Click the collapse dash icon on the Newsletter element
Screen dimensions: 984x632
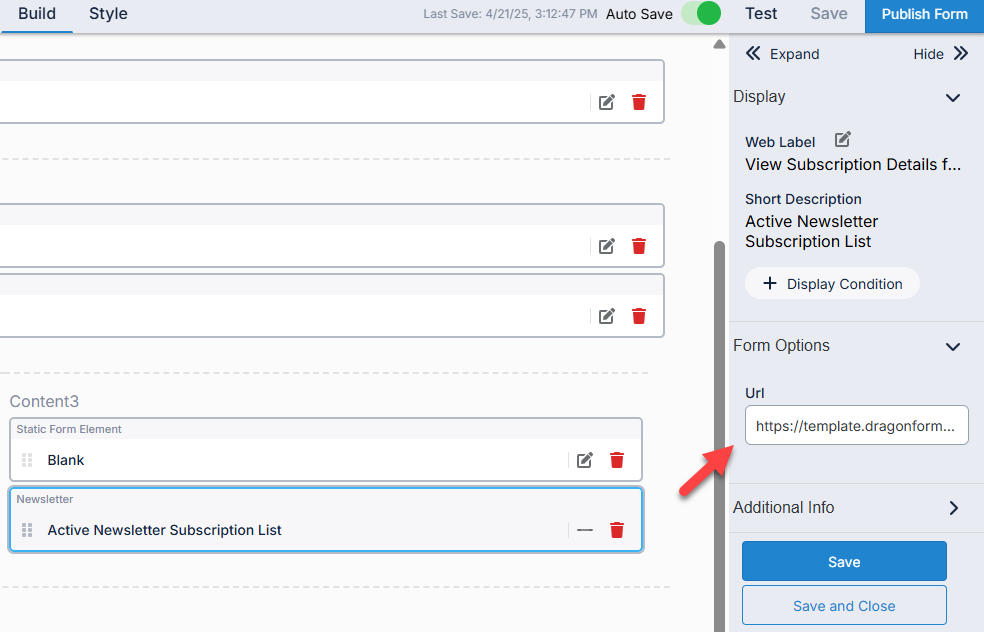(585, 530)
